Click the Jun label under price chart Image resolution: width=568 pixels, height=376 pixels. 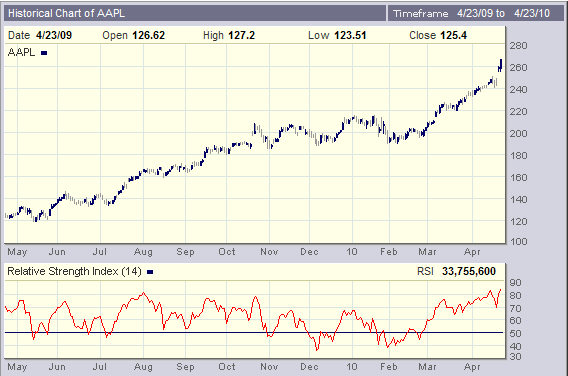(57, 252)
